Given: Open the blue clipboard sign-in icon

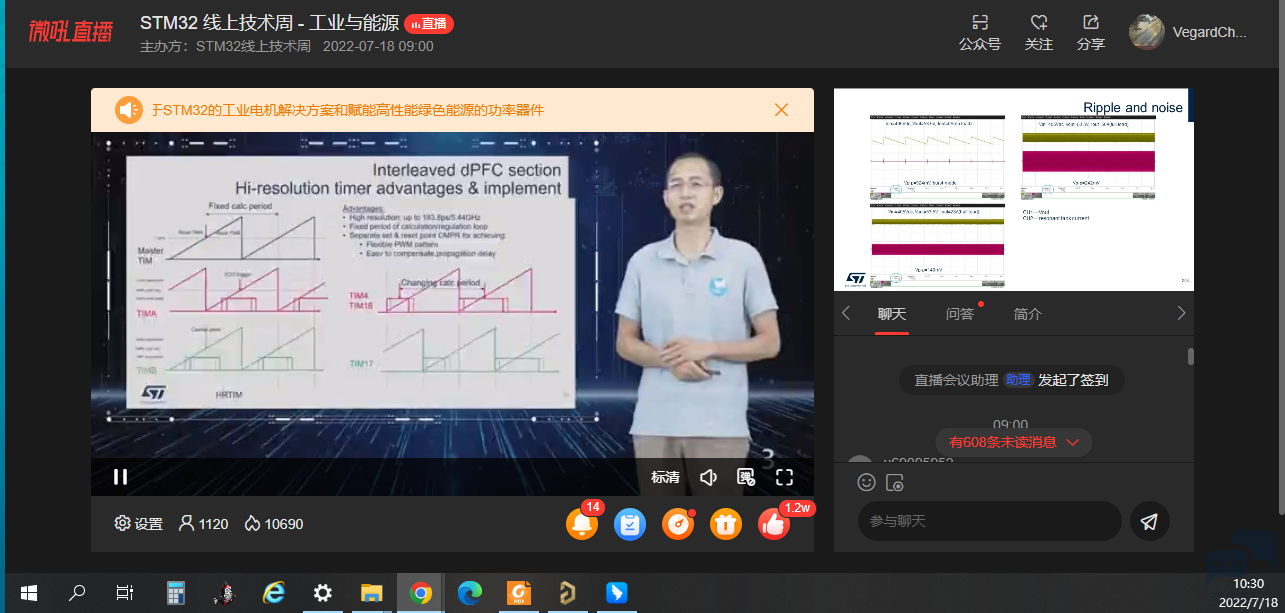Looking at the screenshot, I should tap(630, 524).
